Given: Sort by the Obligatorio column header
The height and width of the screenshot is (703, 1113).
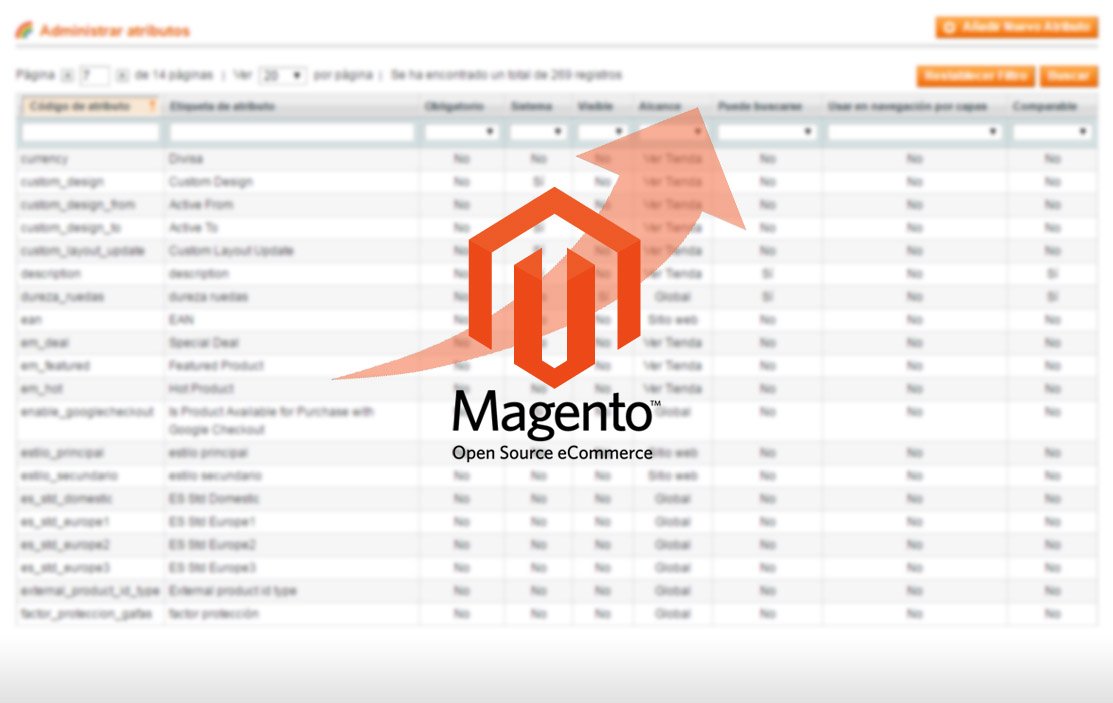Looking at the screenshot, I should click(x=454, y=107).
